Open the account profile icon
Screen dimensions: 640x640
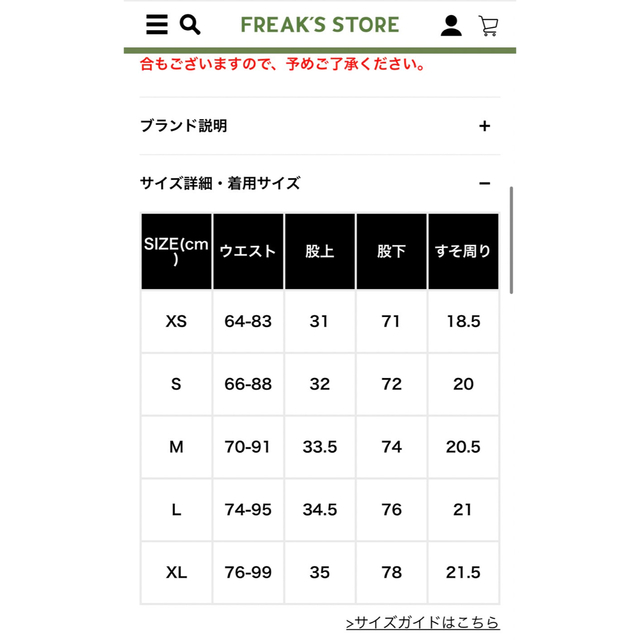[451, 26]
